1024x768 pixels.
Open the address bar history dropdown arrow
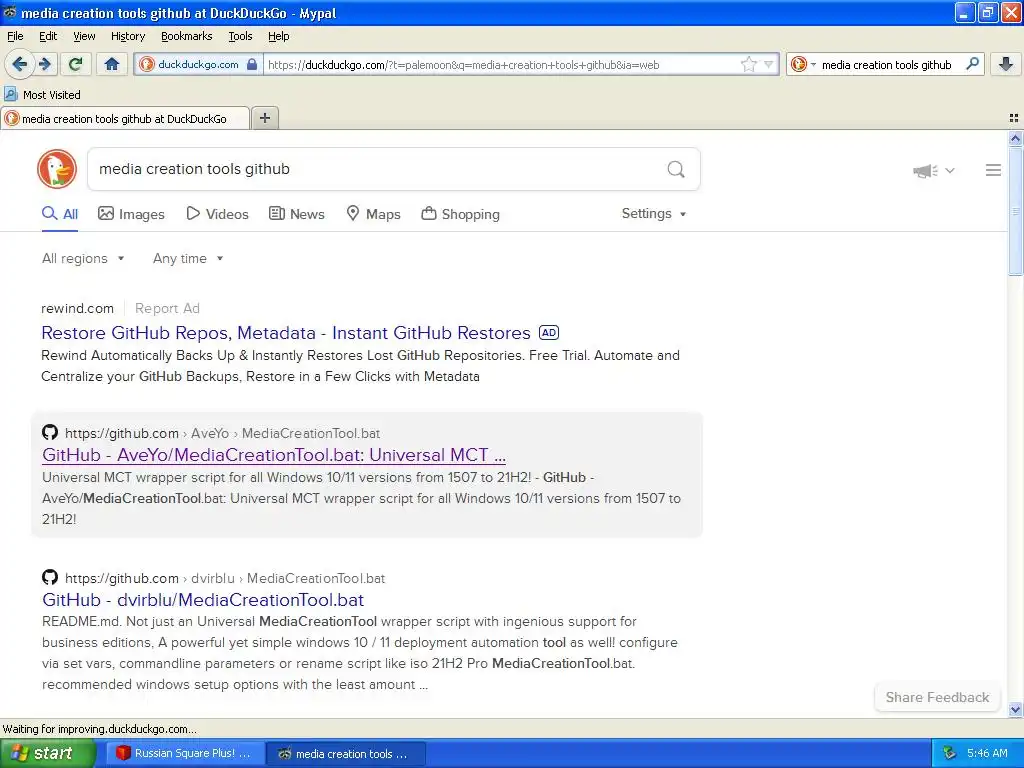(769, 64)
